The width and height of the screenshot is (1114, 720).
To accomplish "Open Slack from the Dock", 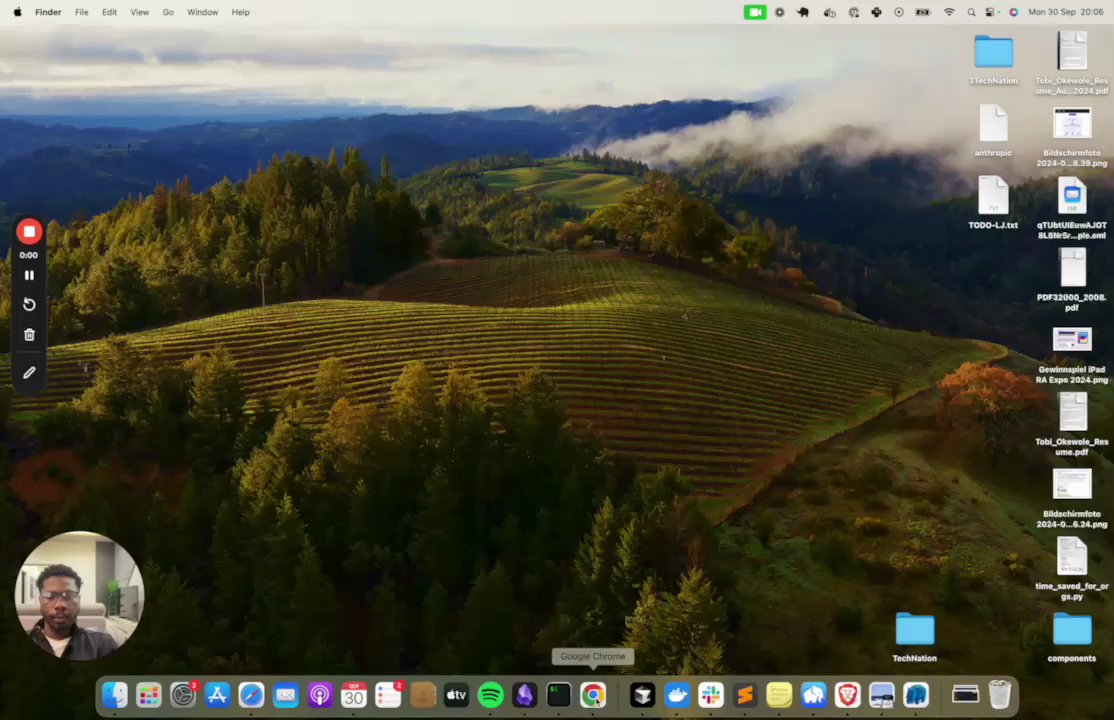I will coord(710,695).
